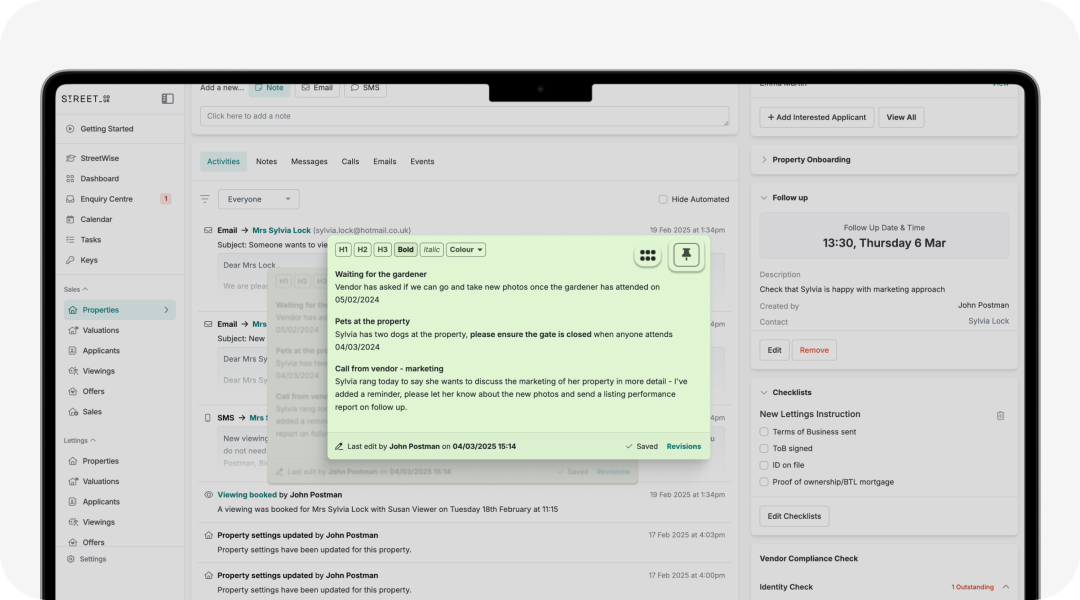Click the SMS button

[365, 88]
